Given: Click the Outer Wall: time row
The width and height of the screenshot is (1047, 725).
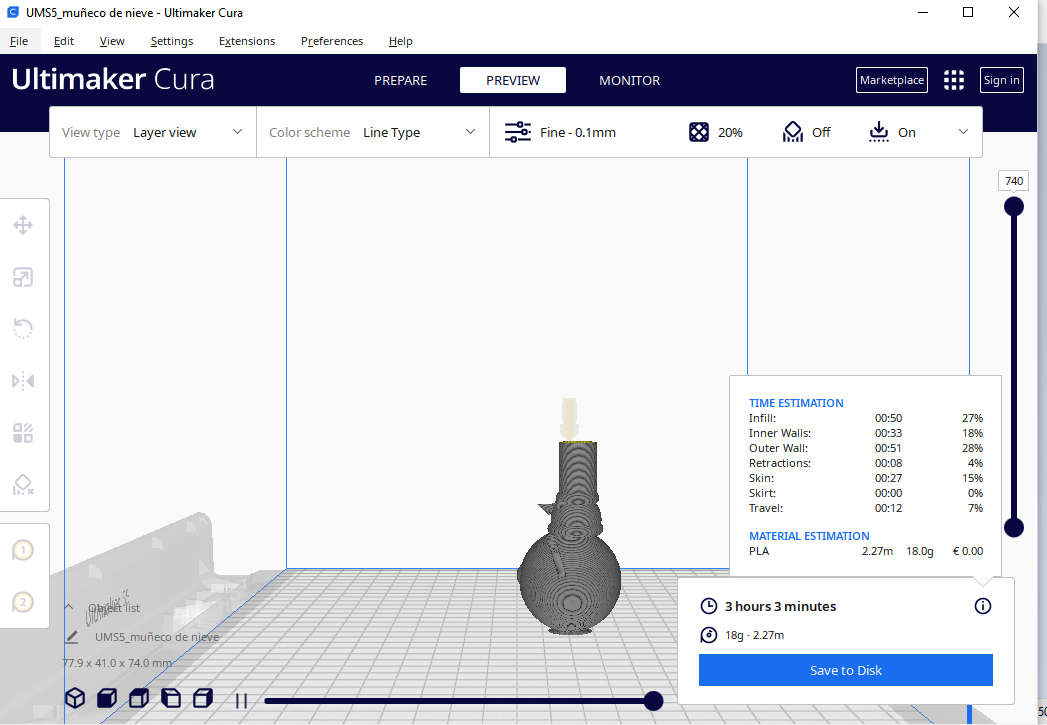Looking at the screenshot, I should coord(865,448).
